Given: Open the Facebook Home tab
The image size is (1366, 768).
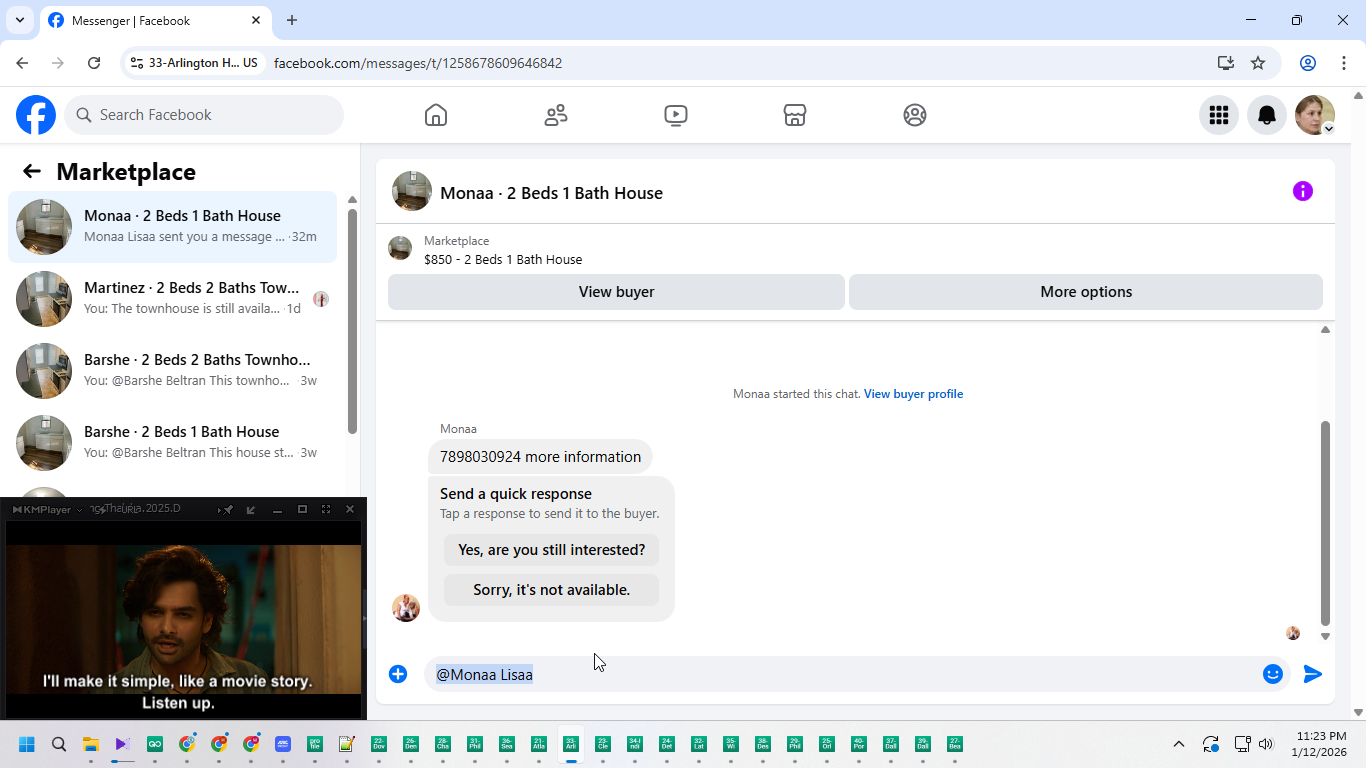Looking at the screenshot, I should coord(436,115).
